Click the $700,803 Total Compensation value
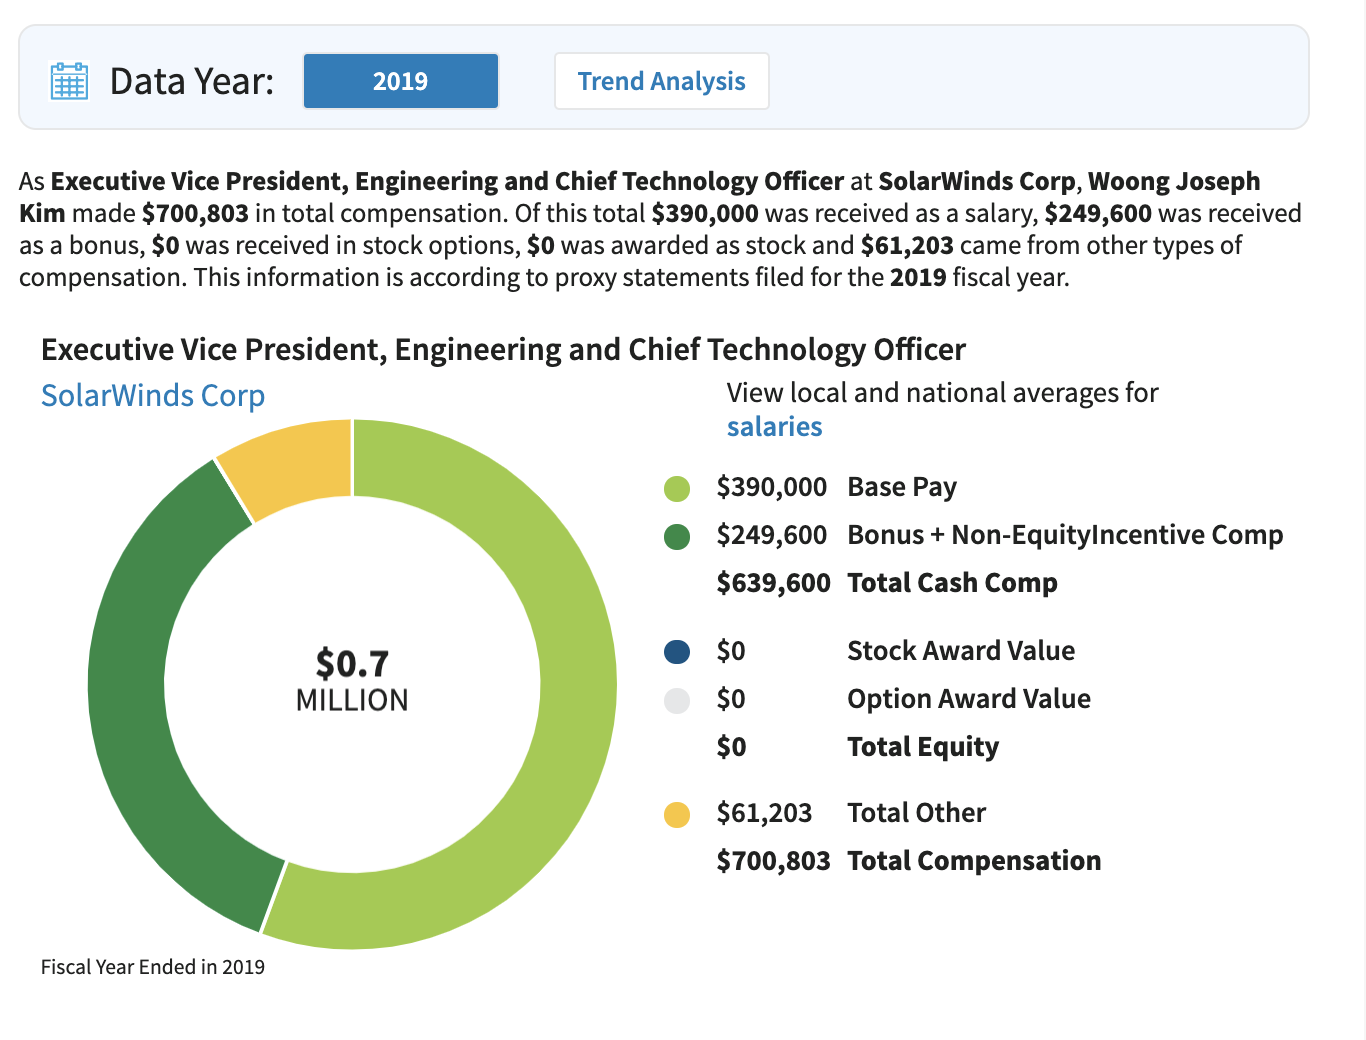Screen dimensions: 1366x1040 773,861
